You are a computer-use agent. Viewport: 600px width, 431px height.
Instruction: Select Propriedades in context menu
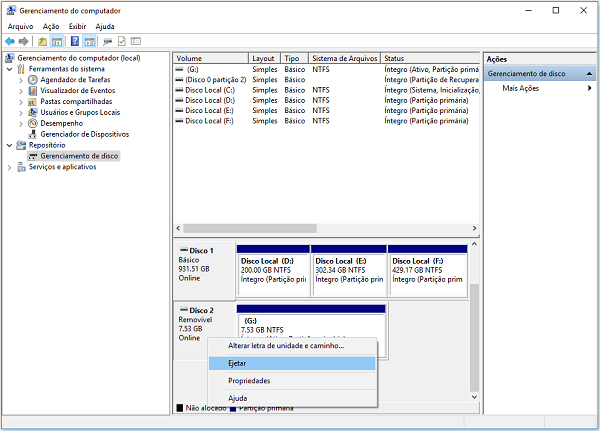coord(249,381)
